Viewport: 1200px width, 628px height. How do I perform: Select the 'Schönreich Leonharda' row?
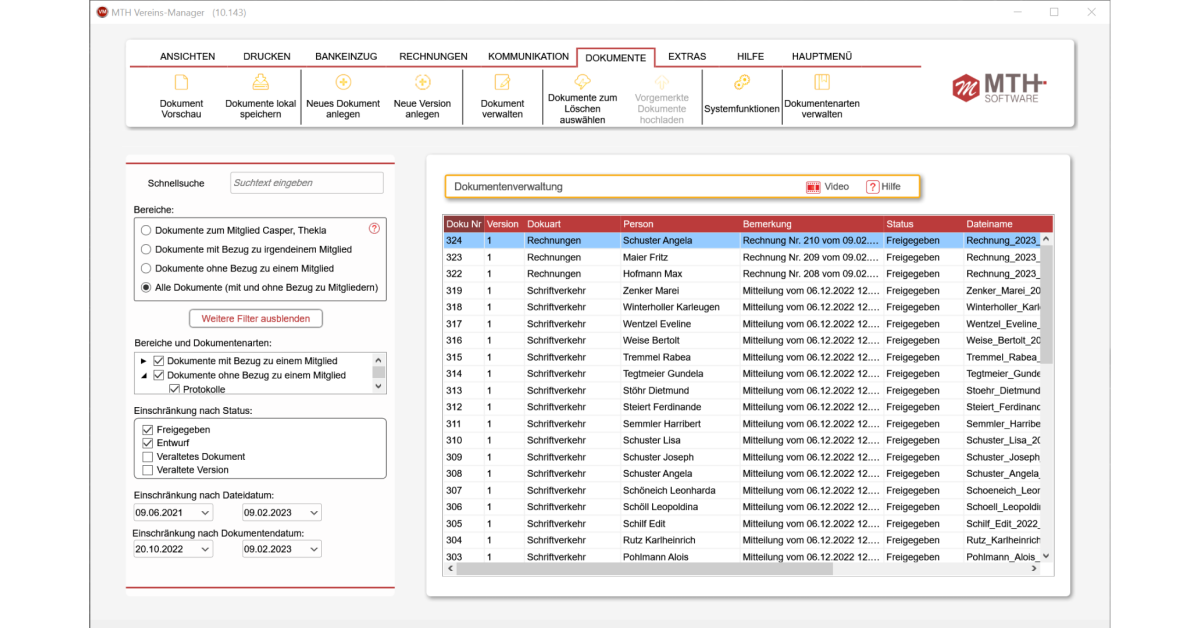point(742,490)
